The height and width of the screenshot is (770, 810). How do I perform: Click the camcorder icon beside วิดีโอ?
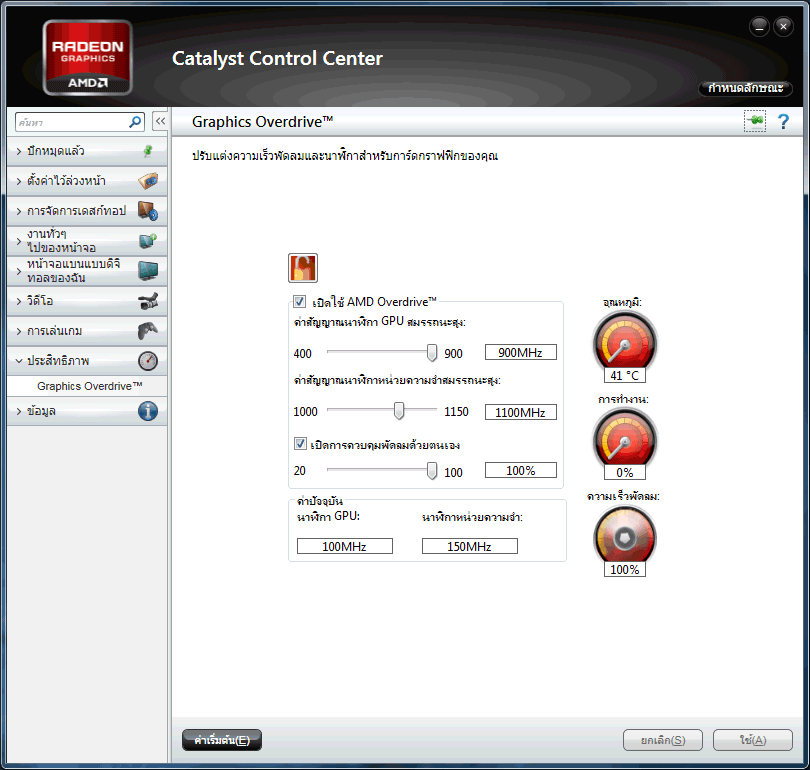(x=148, y=301)
